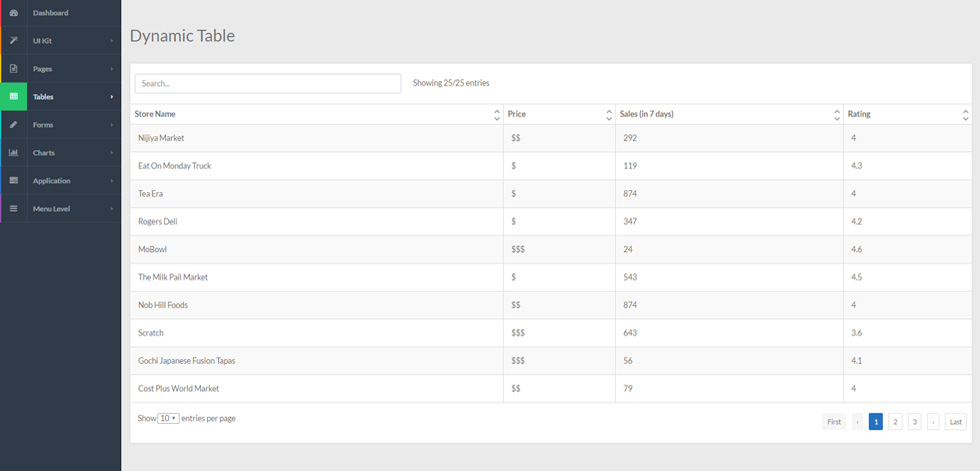Screen dimensions: 980x471
Task: Open the Menu Level sidebar item
Action: (x=61, y=209)
